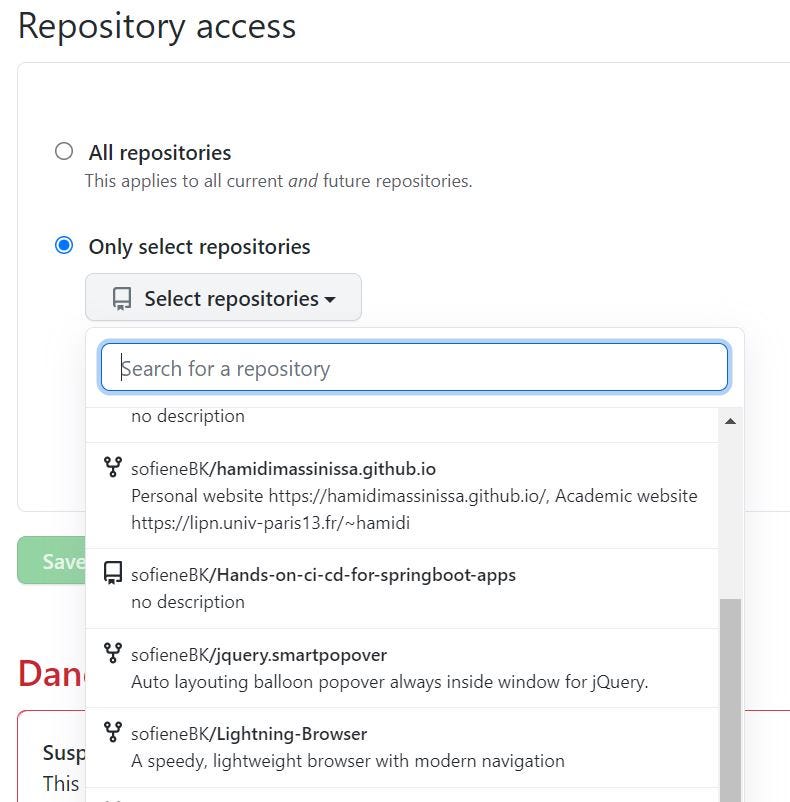Open the Select repositories dropdown
The width and height of the screenshot is (790, 802).
(x=223, y=298)
